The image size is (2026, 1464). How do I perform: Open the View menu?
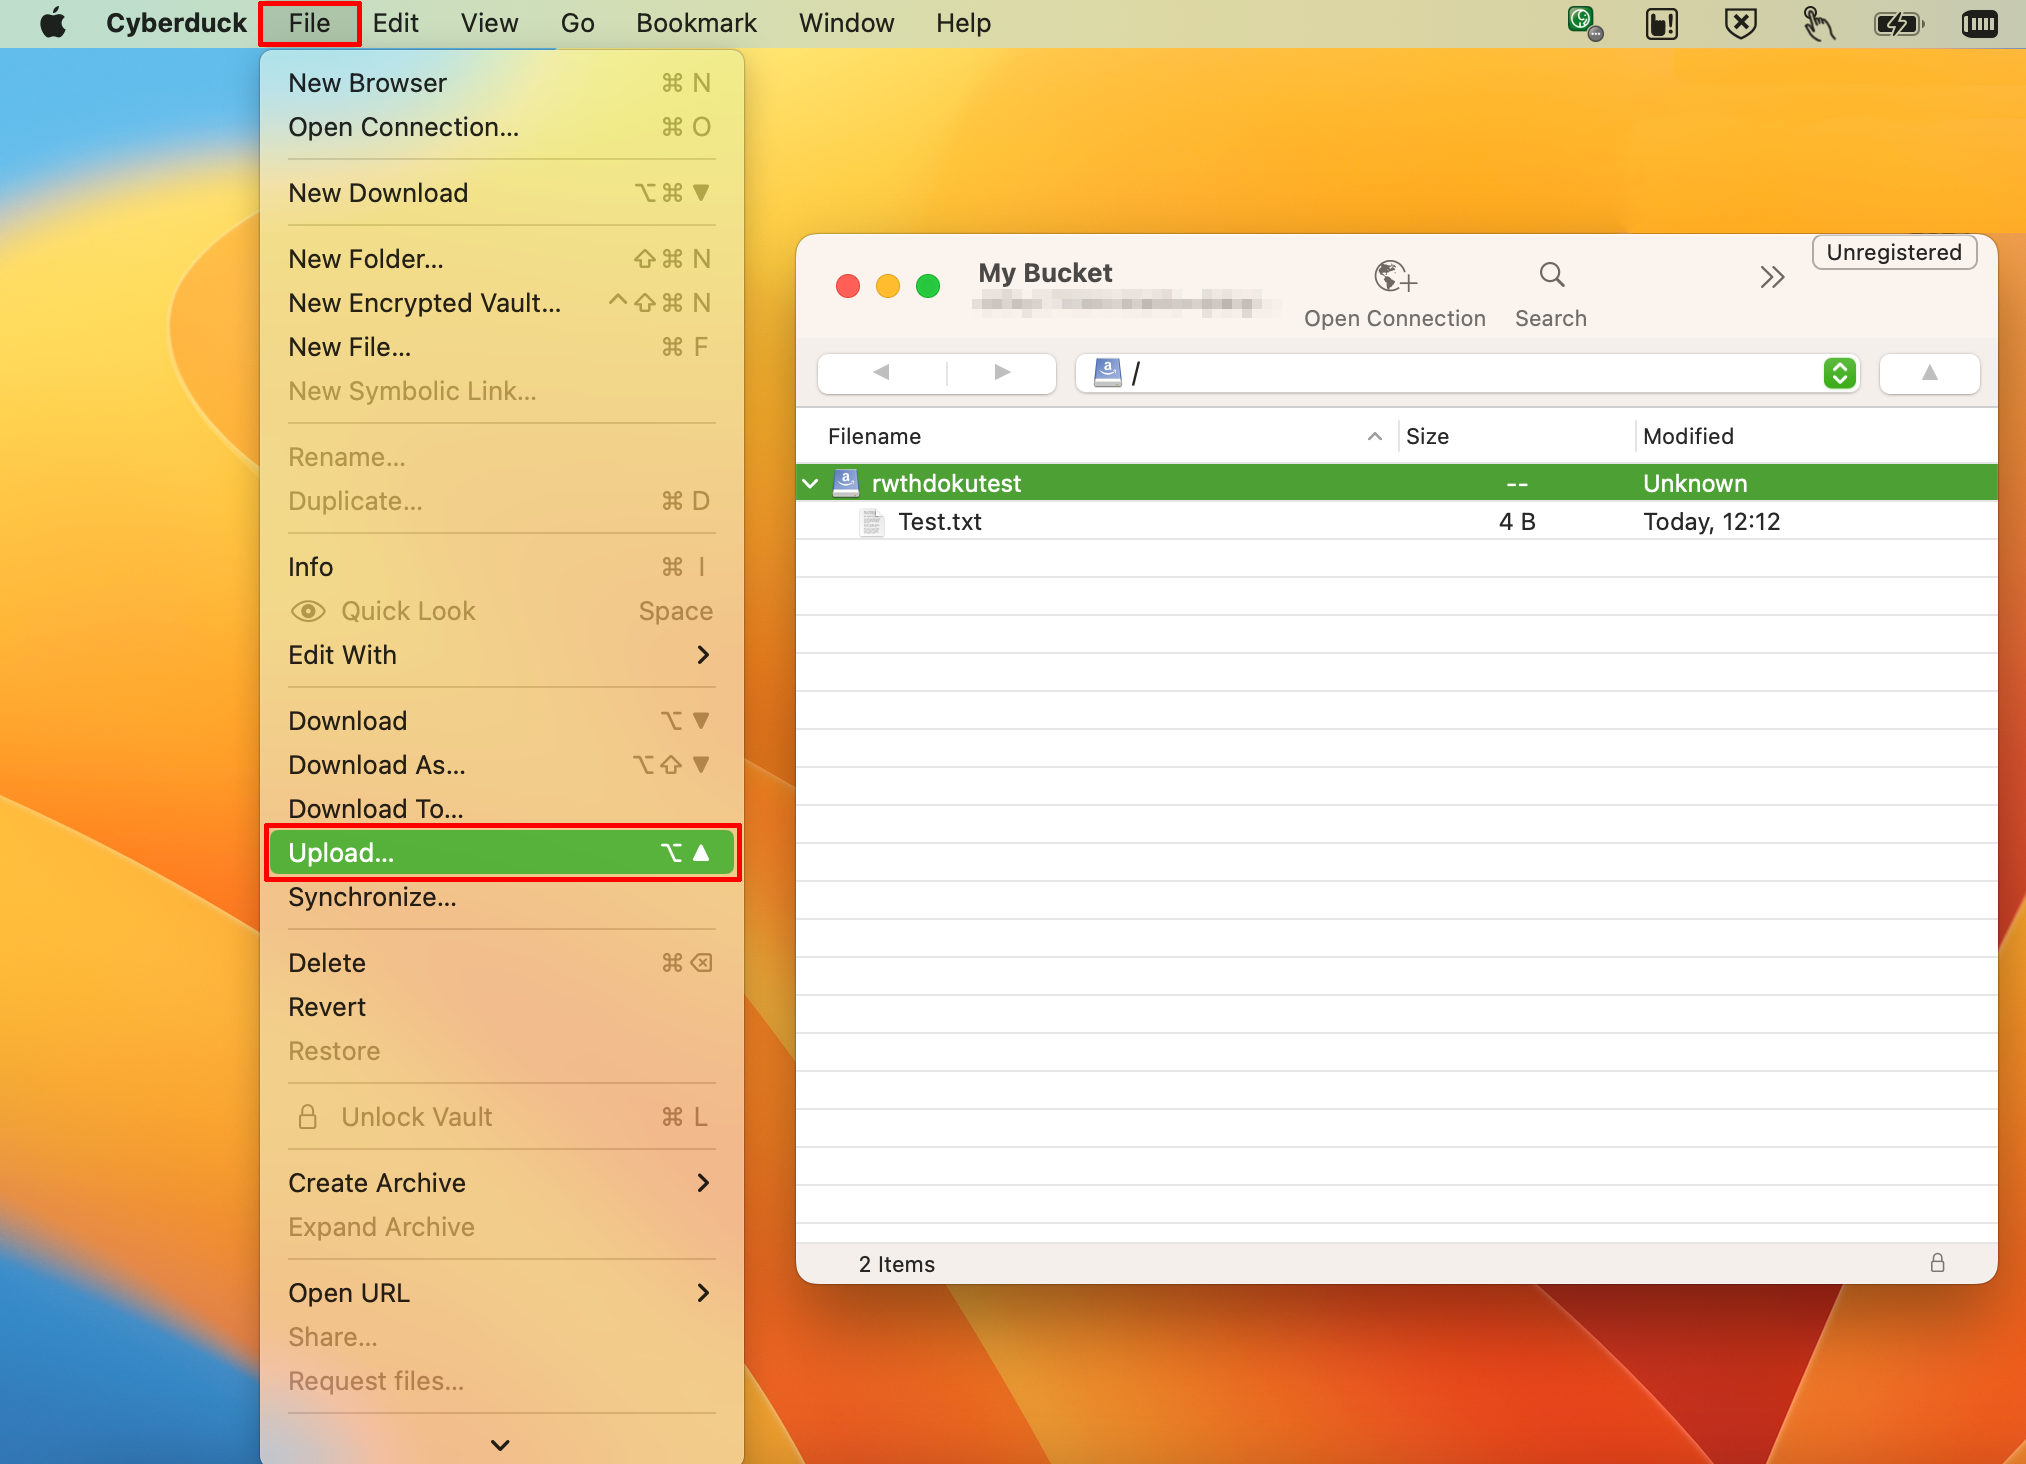click(x=489, y=23)
